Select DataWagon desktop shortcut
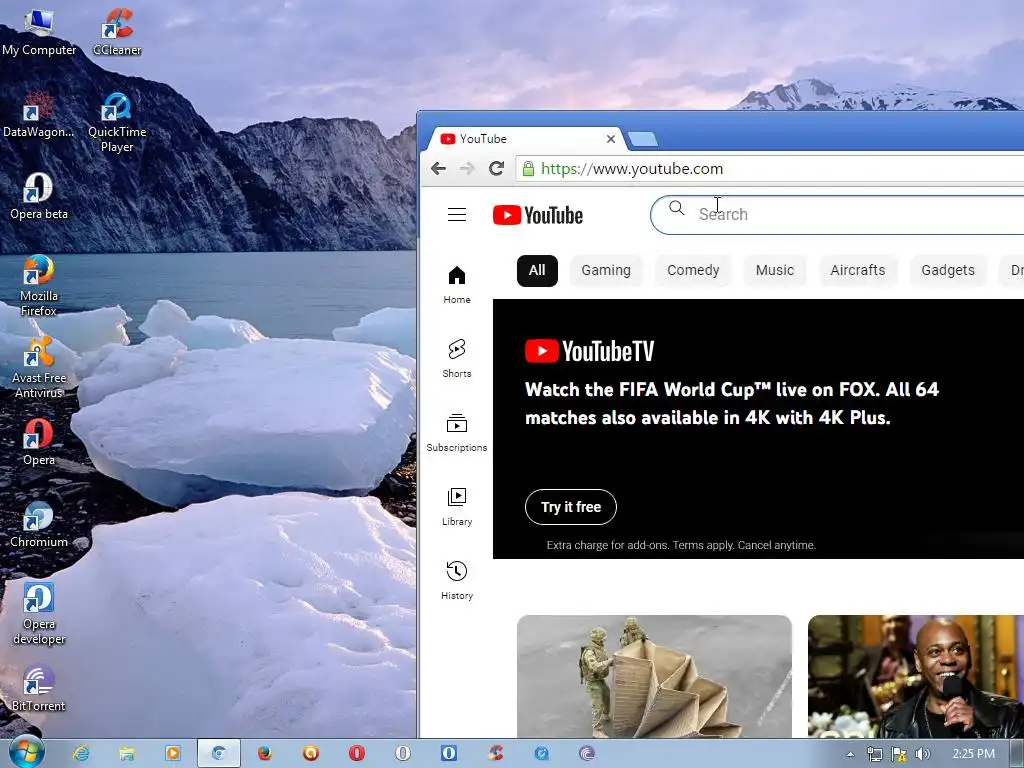 click(39, 114)
